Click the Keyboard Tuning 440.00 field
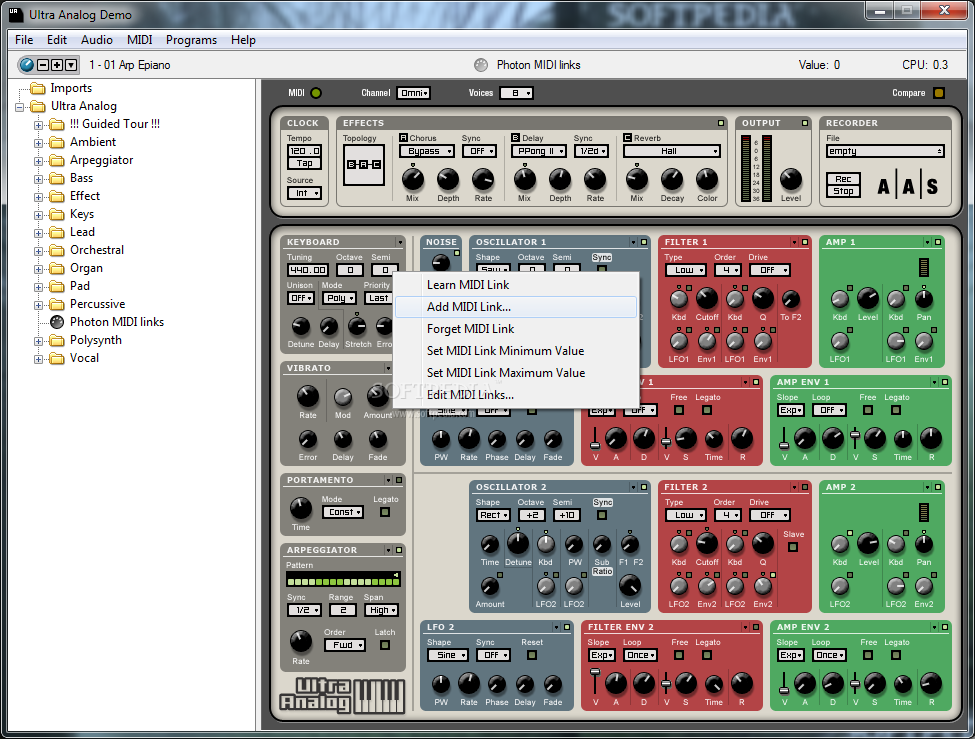 tap(307, 270)
